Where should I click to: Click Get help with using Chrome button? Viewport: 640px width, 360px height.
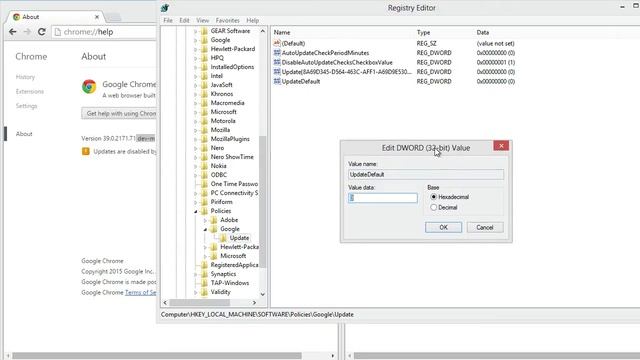[x=119, y=113]
